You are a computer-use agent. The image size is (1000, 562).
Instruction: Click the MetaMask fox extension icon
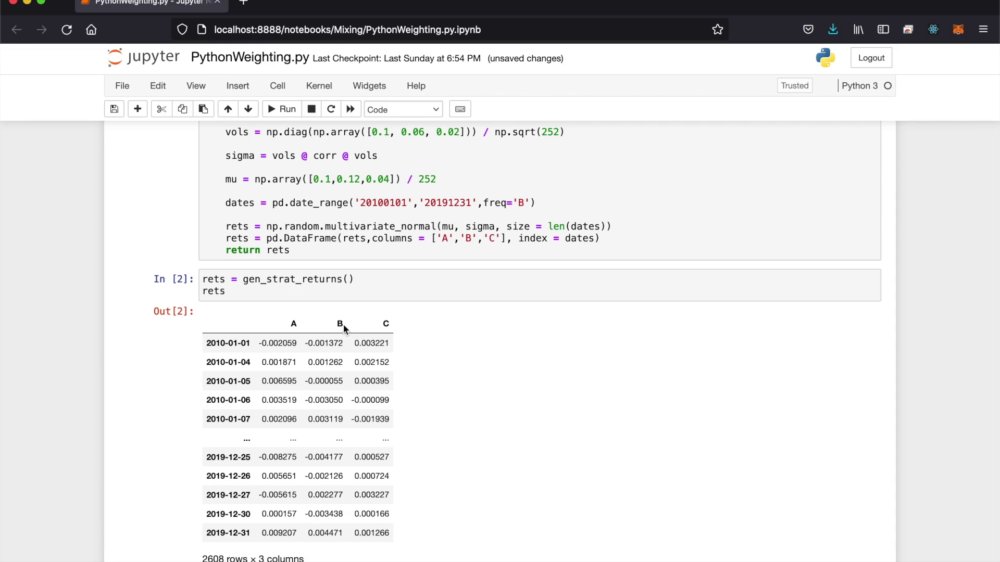pyautogui.click(x=958, y=29)
